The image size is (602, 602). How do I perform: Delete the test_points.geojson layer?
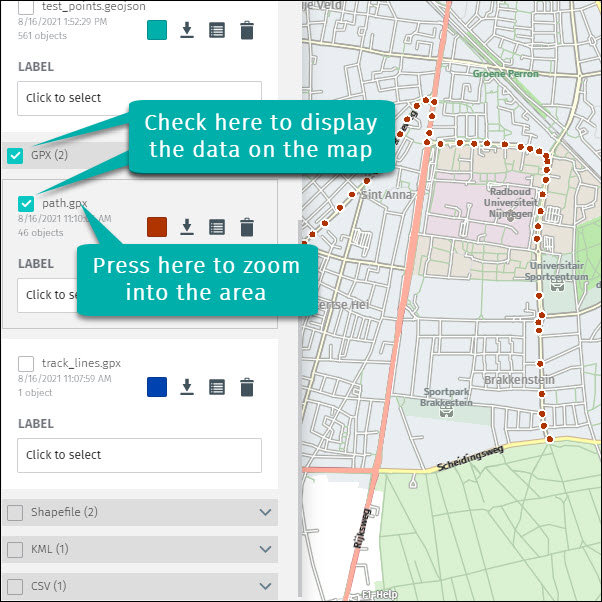point(247,30)
